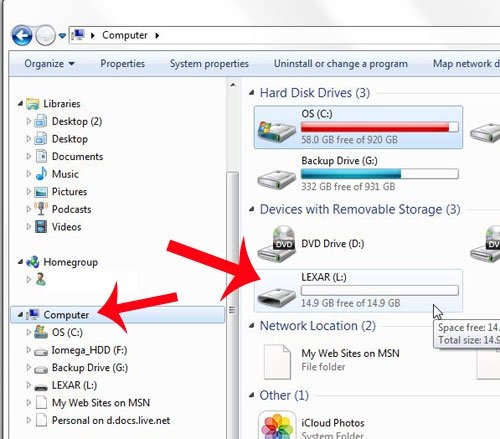
Task: Collapse the Other (1) group
Action: pos(252,395)
